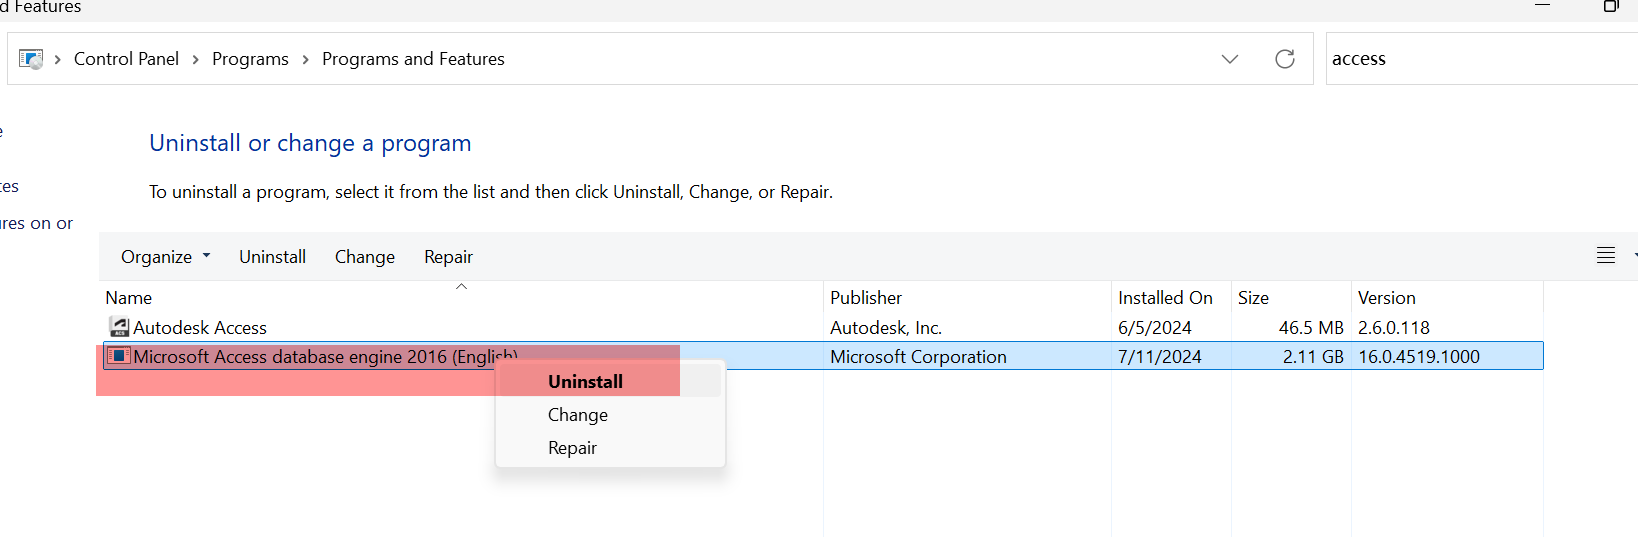Choose Change from the context menu
1638x537 pixels.
(578, 415)
